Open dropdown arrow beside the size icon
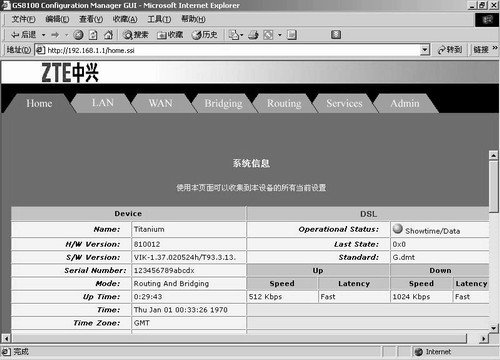500x360 pixels. pos(280,35)
